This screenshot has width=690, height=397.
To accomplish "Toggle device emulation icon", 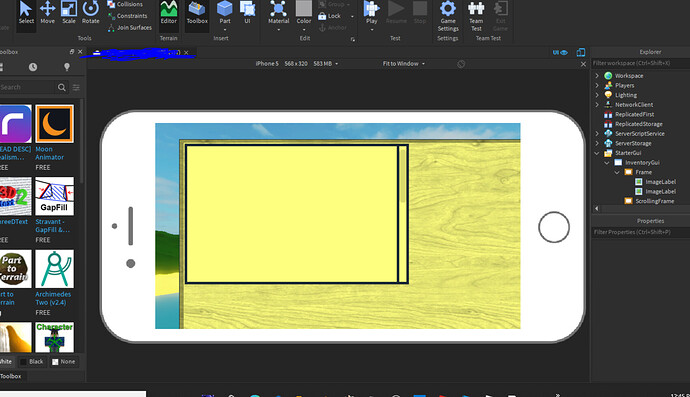I will tap(581, 52).
